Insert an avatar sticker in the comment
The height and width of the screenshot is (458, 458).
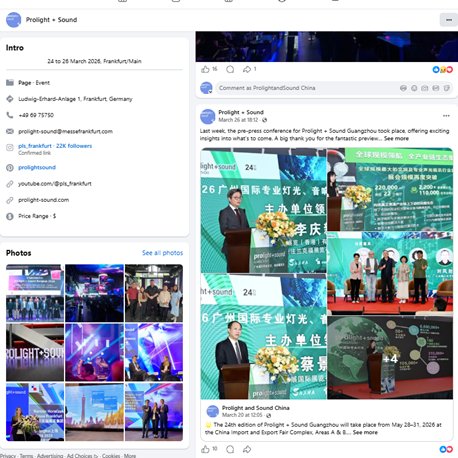click(x=403, y=88)
